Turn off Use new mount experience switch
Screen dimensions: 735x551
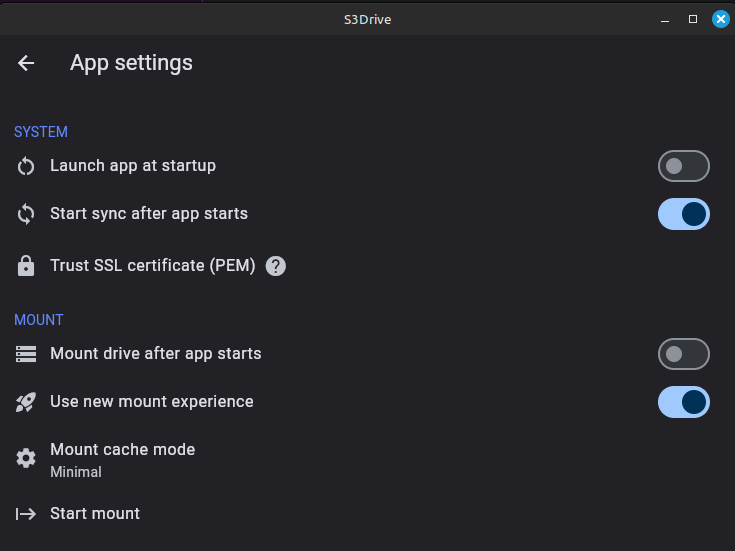(x=683, y=402)
